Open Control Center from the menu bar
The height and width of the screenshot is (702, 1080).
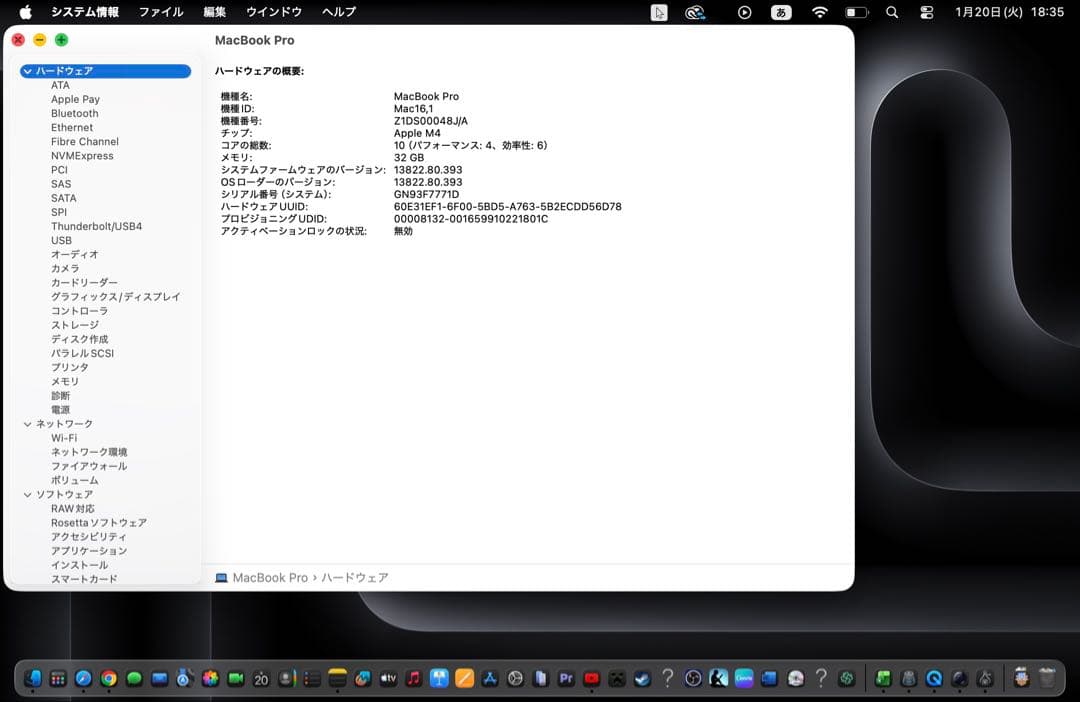click(926, 12)
